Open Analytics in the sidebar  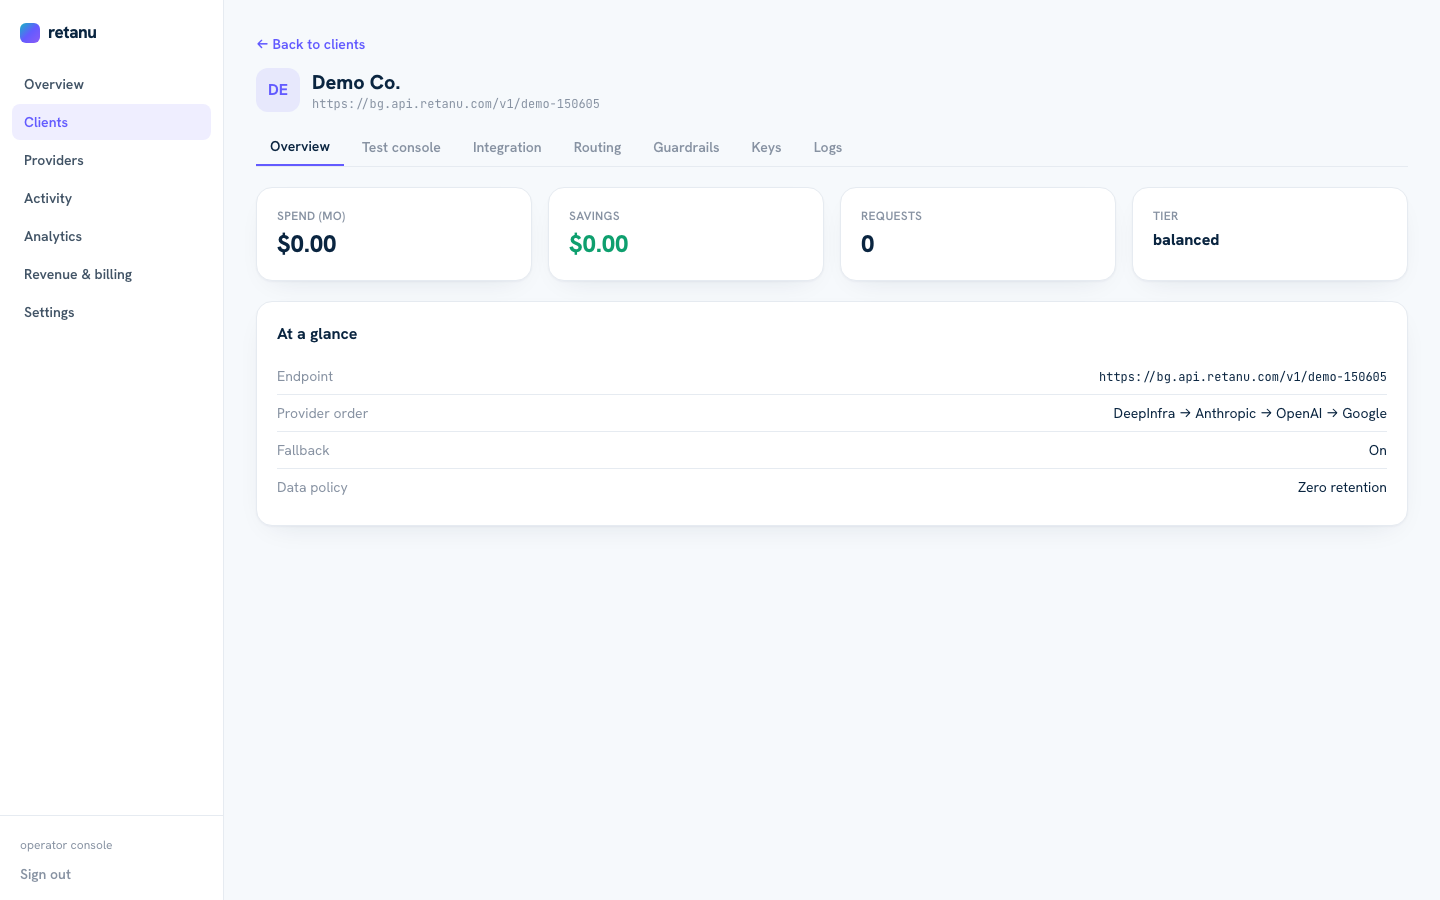point(111,236)
